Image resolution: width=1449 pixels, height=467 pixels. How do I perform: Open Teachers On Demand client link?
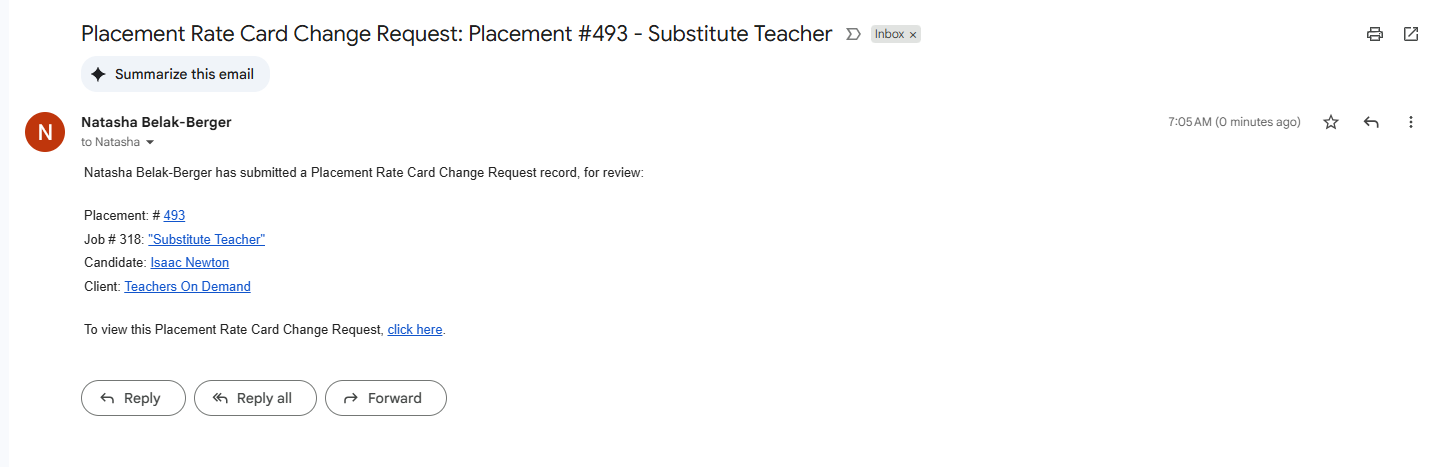(x=187, y=286)
